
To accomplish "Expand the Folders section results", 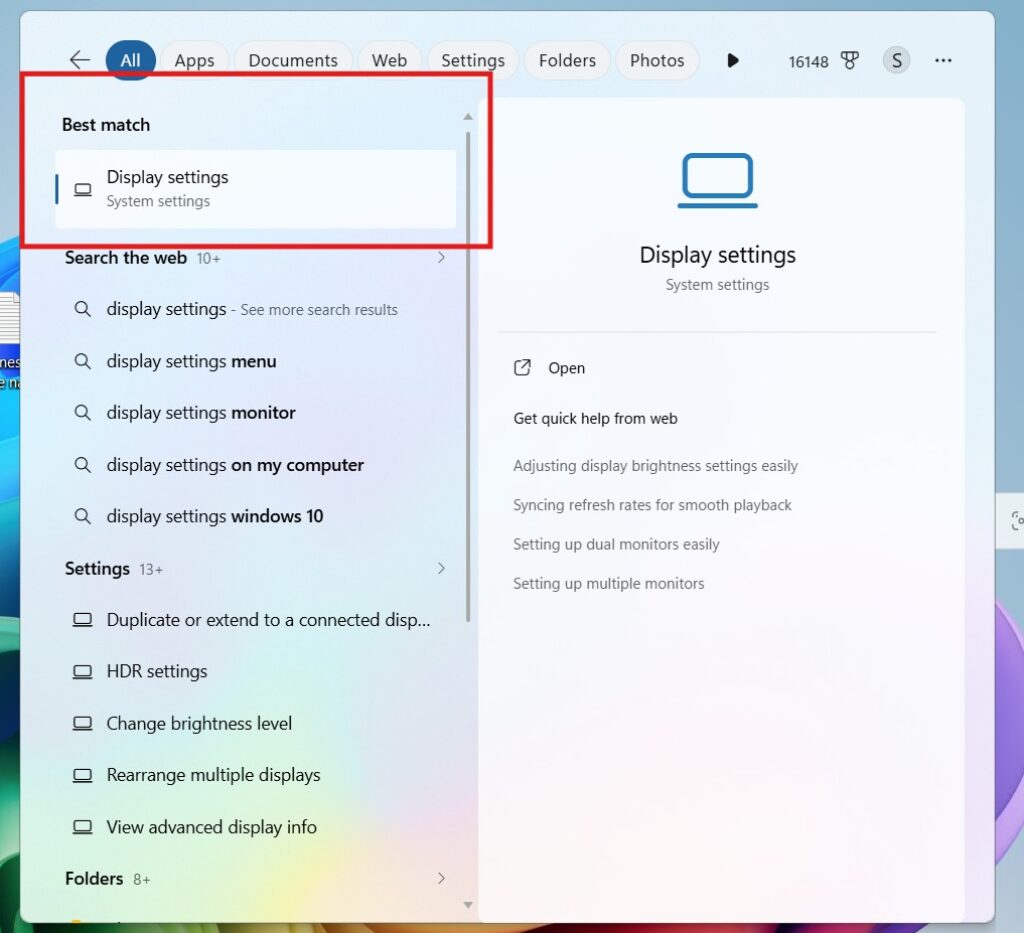I will [441, 878].
